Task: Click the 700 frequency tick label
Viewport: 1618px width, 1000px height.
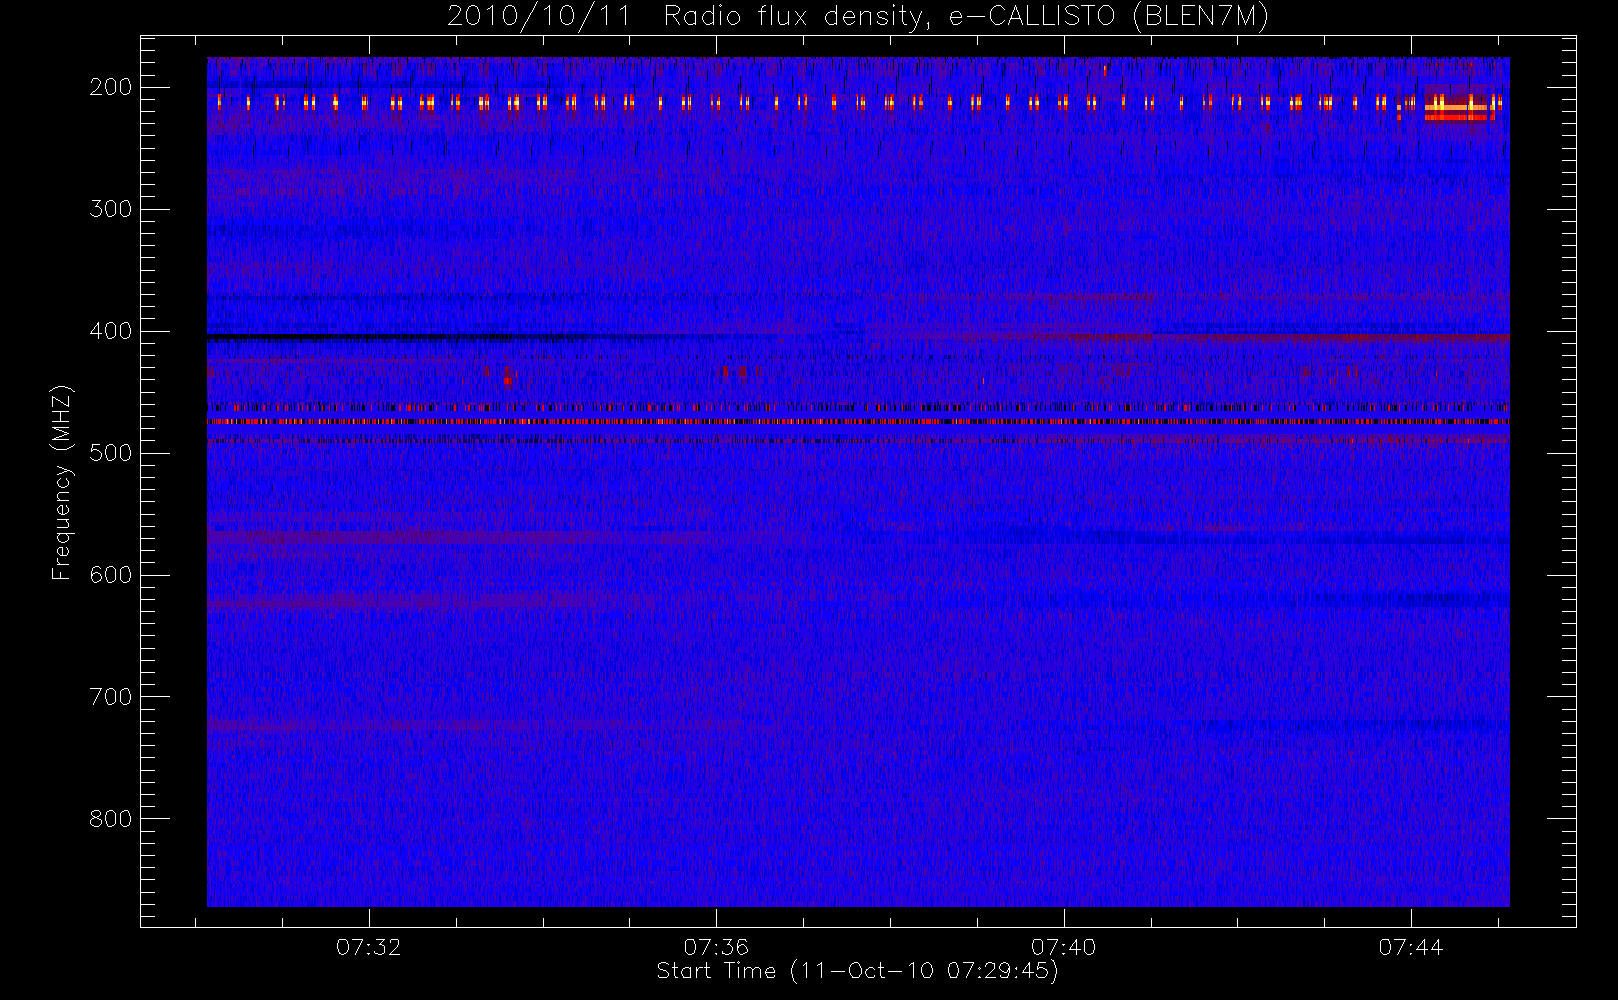Action: coord(110,697)
